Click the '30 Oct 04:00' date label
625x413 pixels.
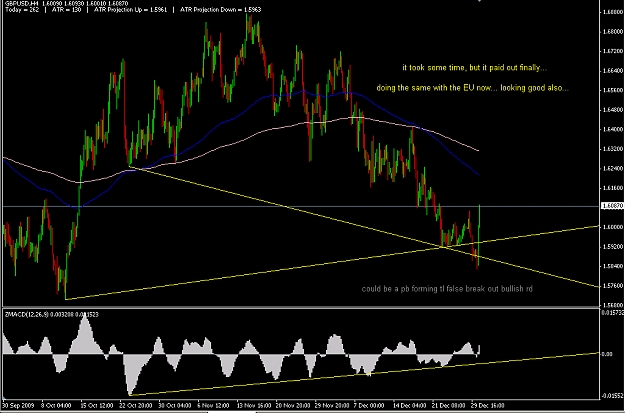[174, 406]
